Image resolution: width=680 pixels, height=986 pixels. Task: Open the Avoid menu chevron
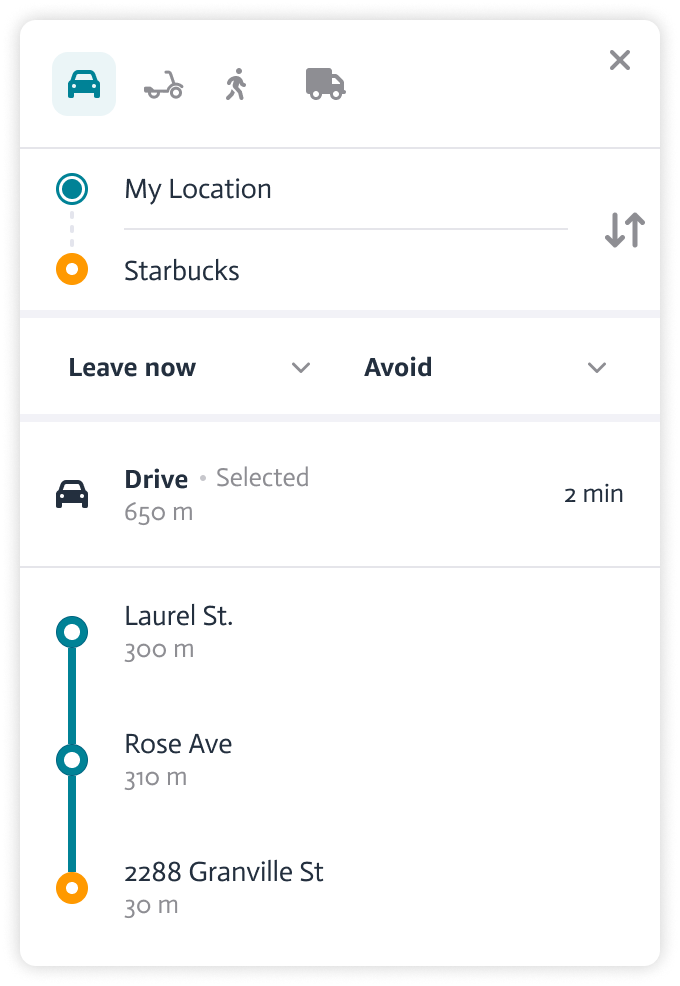click(596, 367)
